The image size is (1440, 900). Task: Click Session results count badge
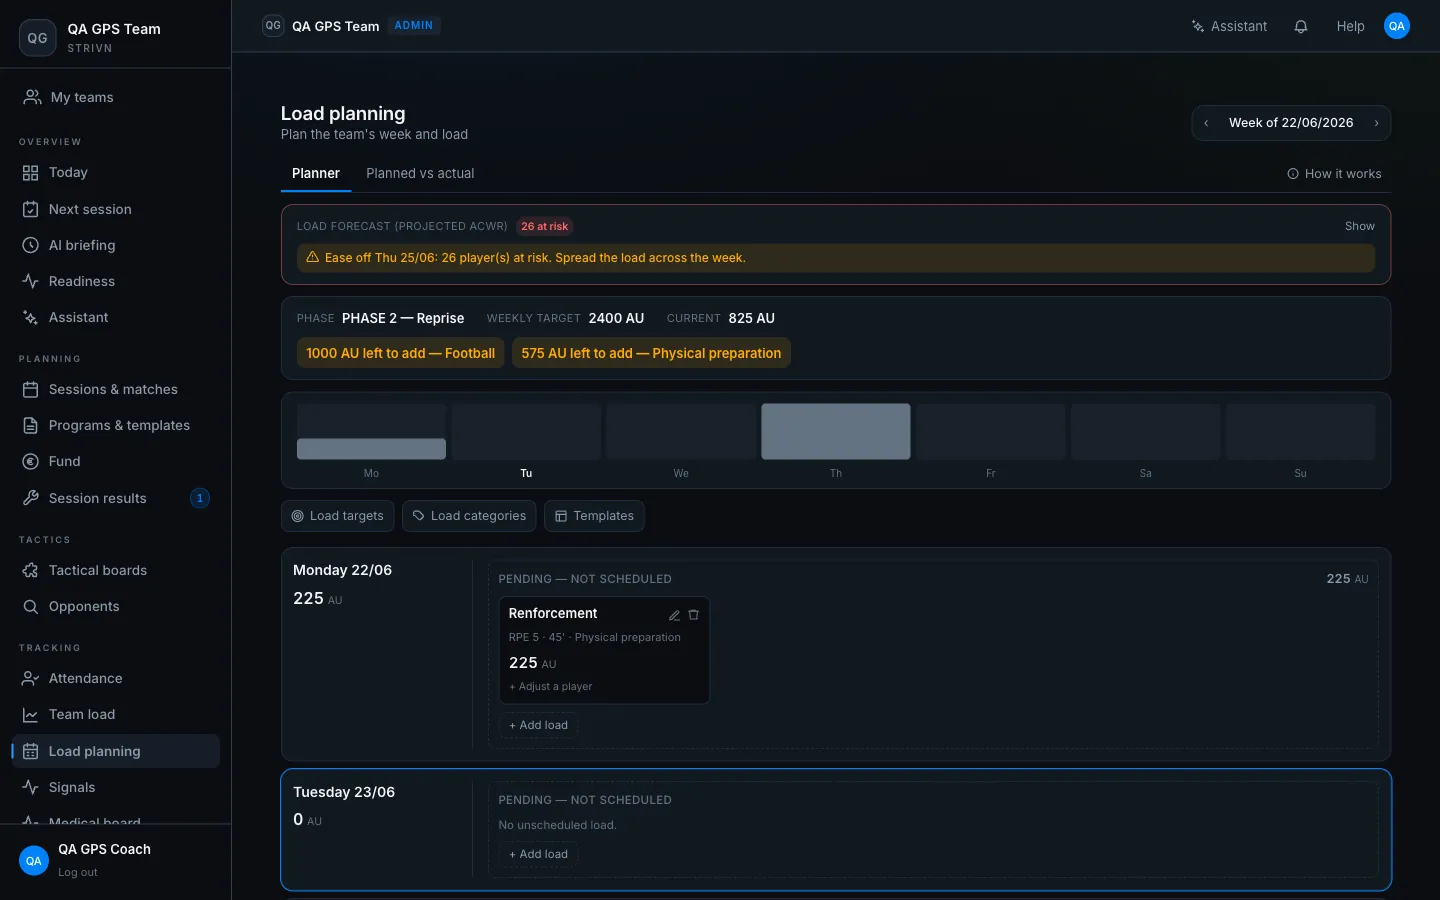tap(200, 498)
